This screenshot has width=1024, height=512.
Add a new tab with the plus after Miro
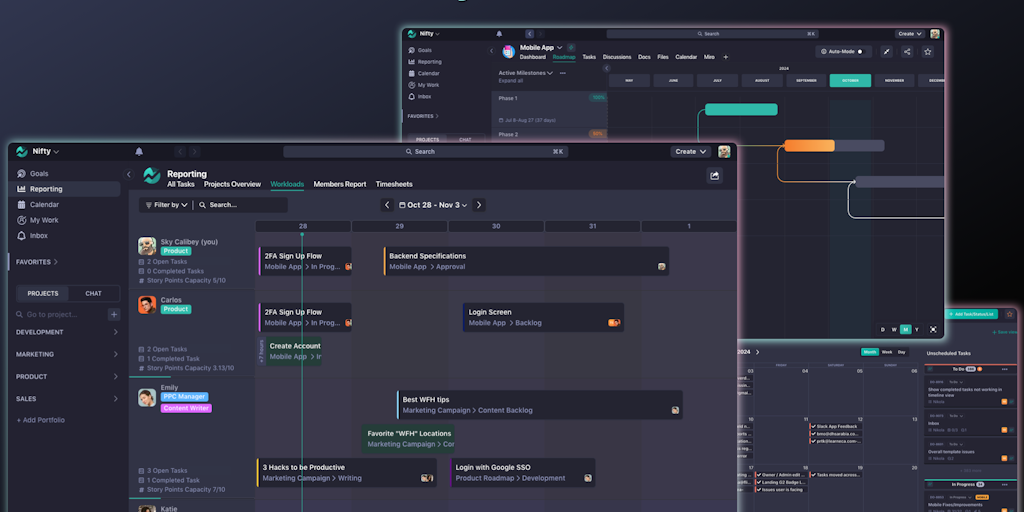pos(726,57)
